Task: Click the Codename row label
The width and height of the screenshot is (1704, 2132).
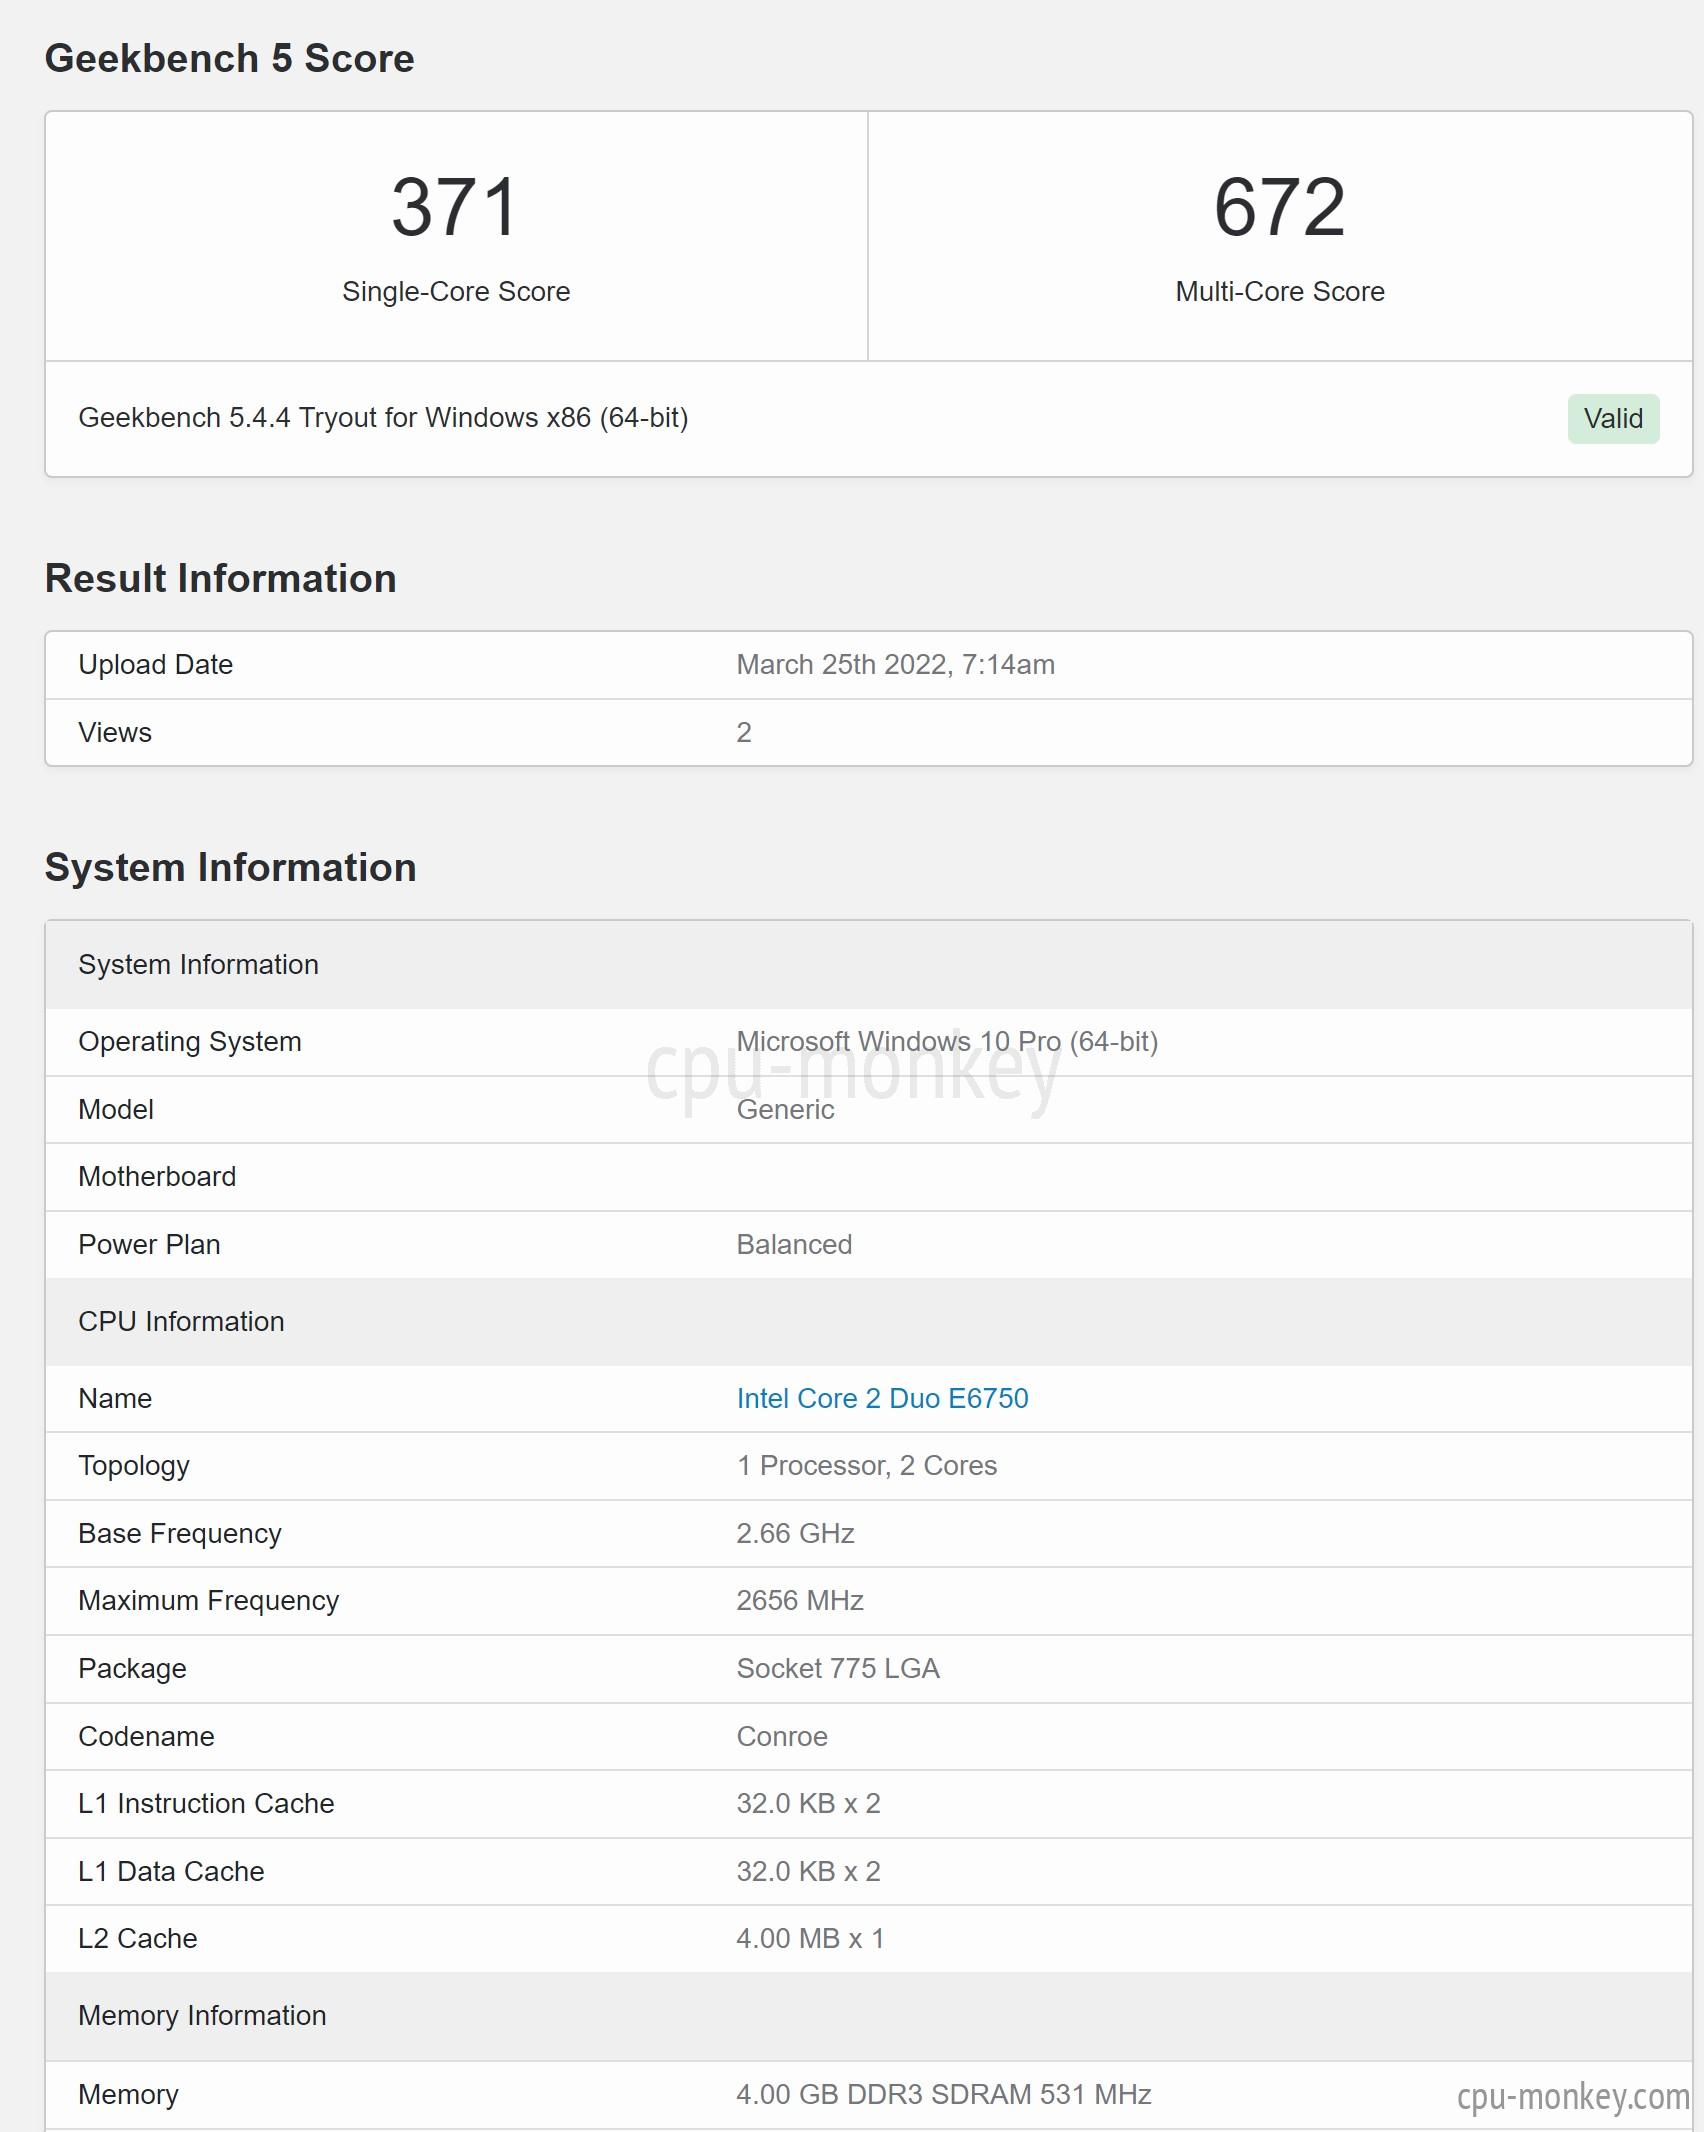Action: [146, 1736]
